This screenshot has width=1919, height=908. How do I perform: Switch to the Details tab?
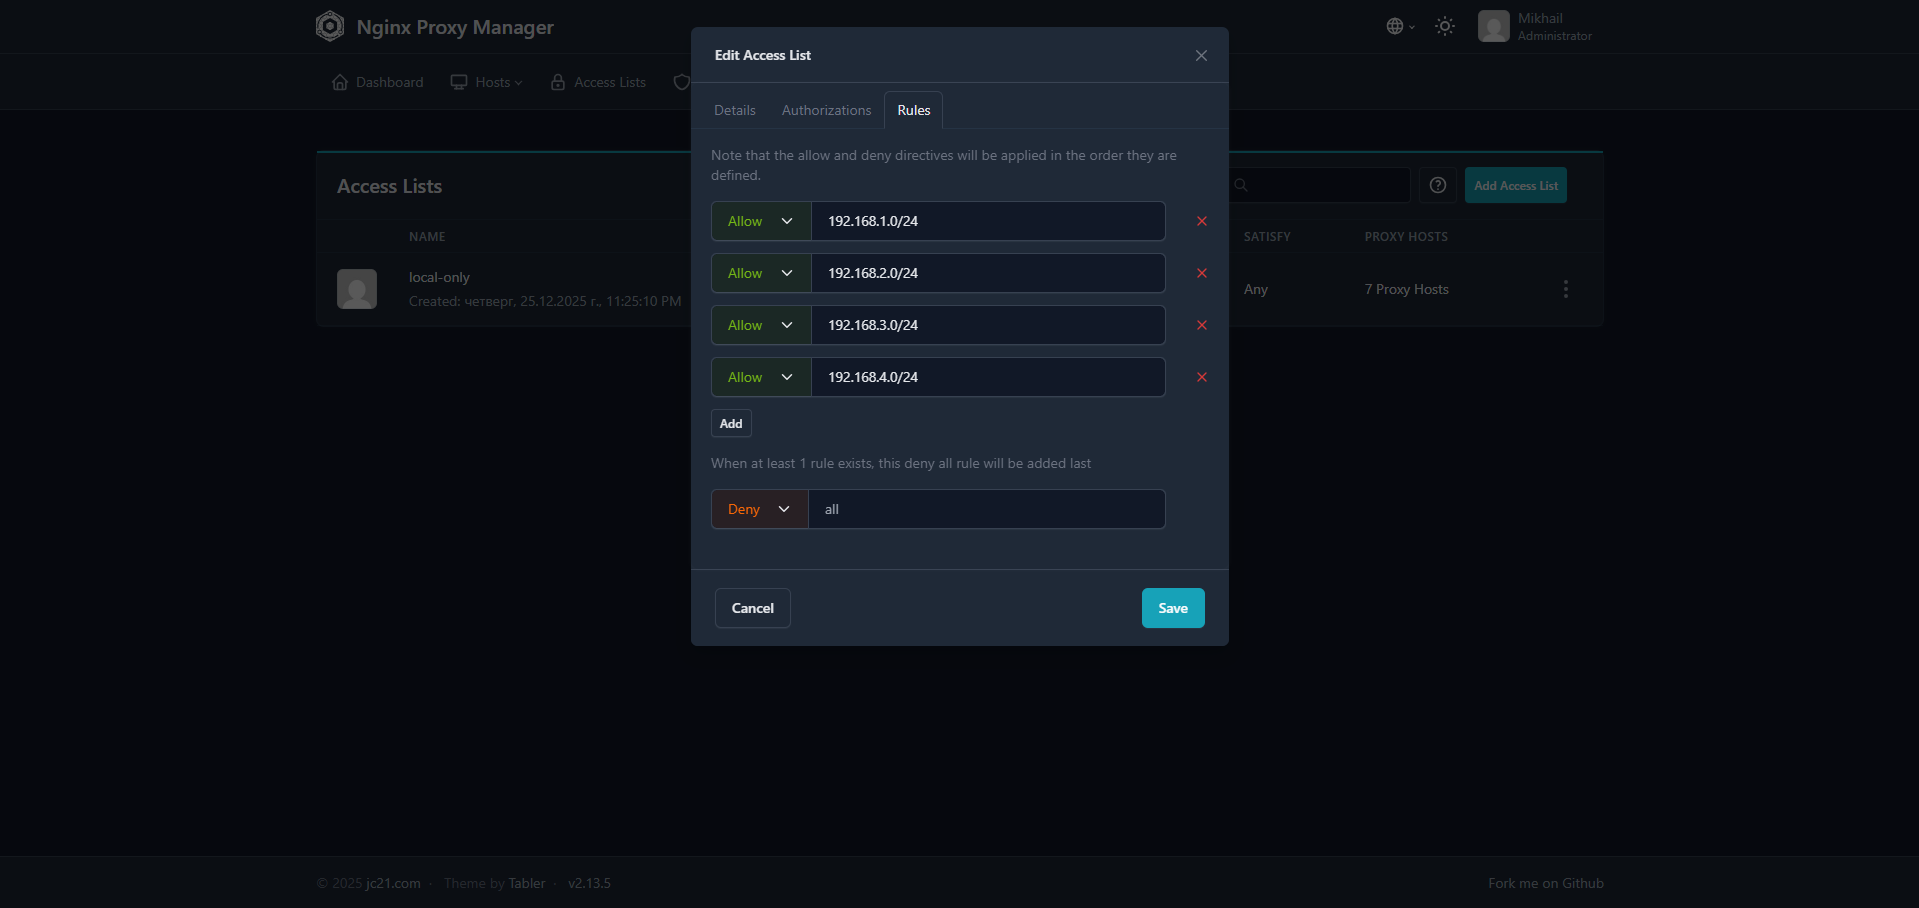point(735,110)
